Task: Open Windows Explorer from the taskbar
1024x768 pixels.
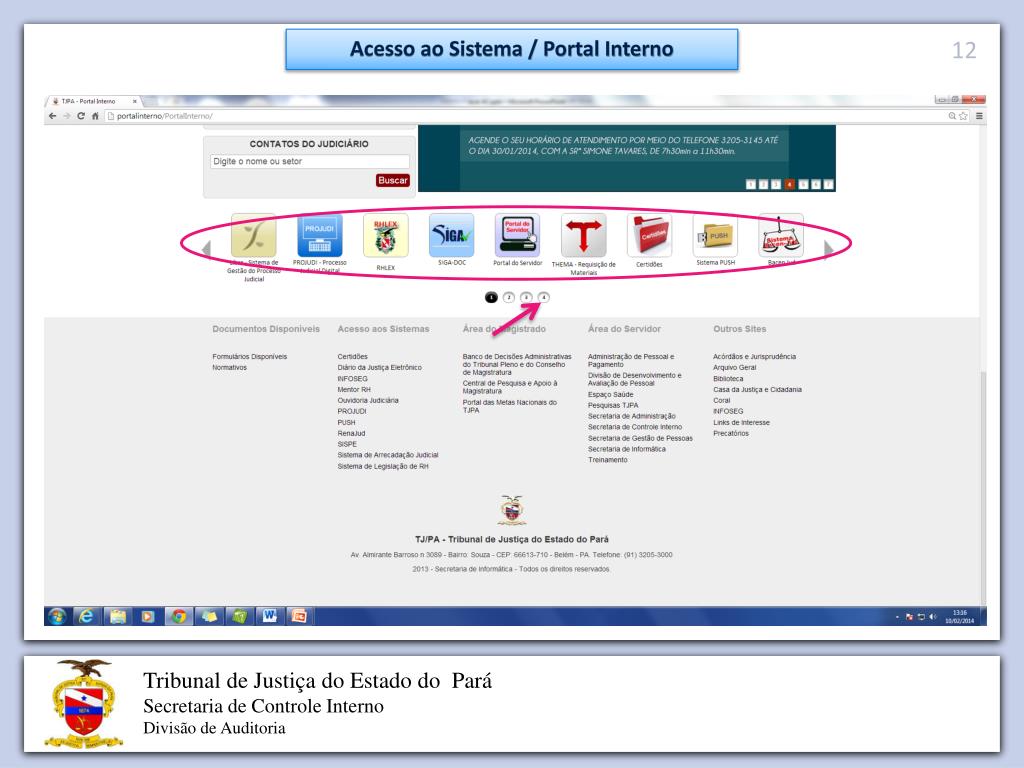Action: [118, 616]
